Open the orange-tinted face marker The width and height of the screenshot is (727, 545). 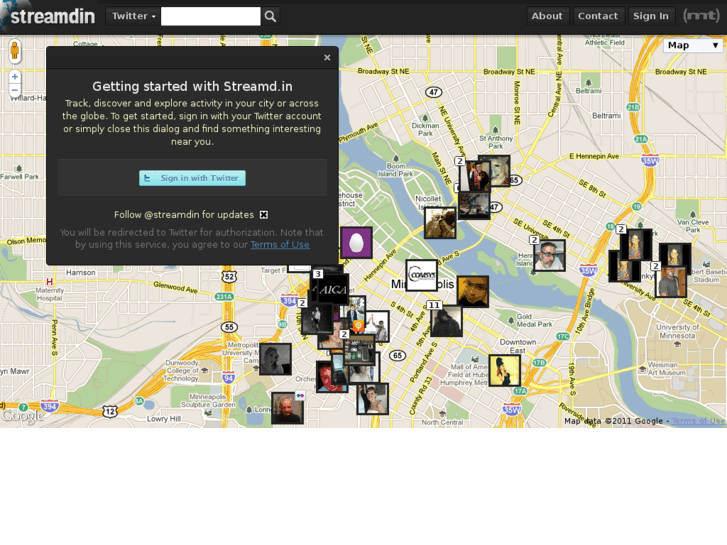(473, 292)
